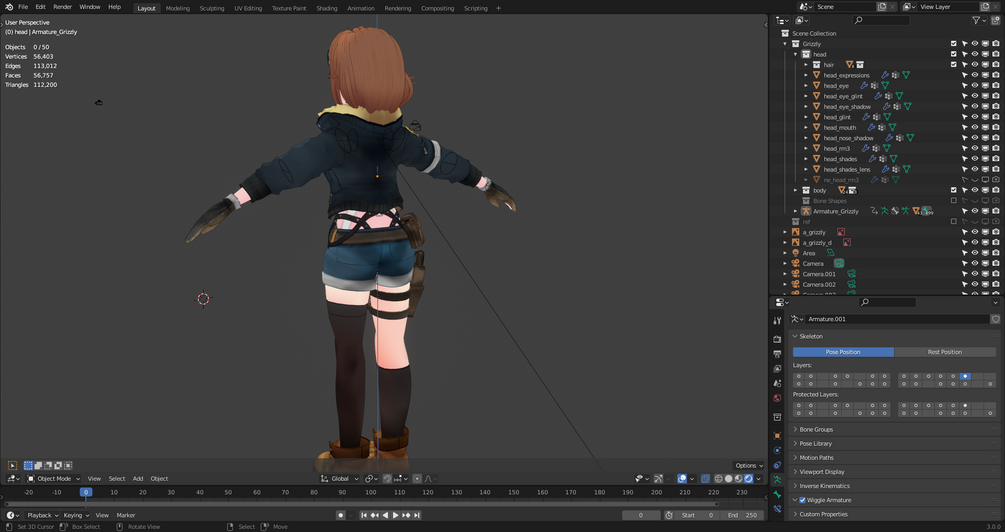The height and width of the screenshot is (532, 1005).
Task: Switch to the Shading workspace tab
Action: click(326, 8)
